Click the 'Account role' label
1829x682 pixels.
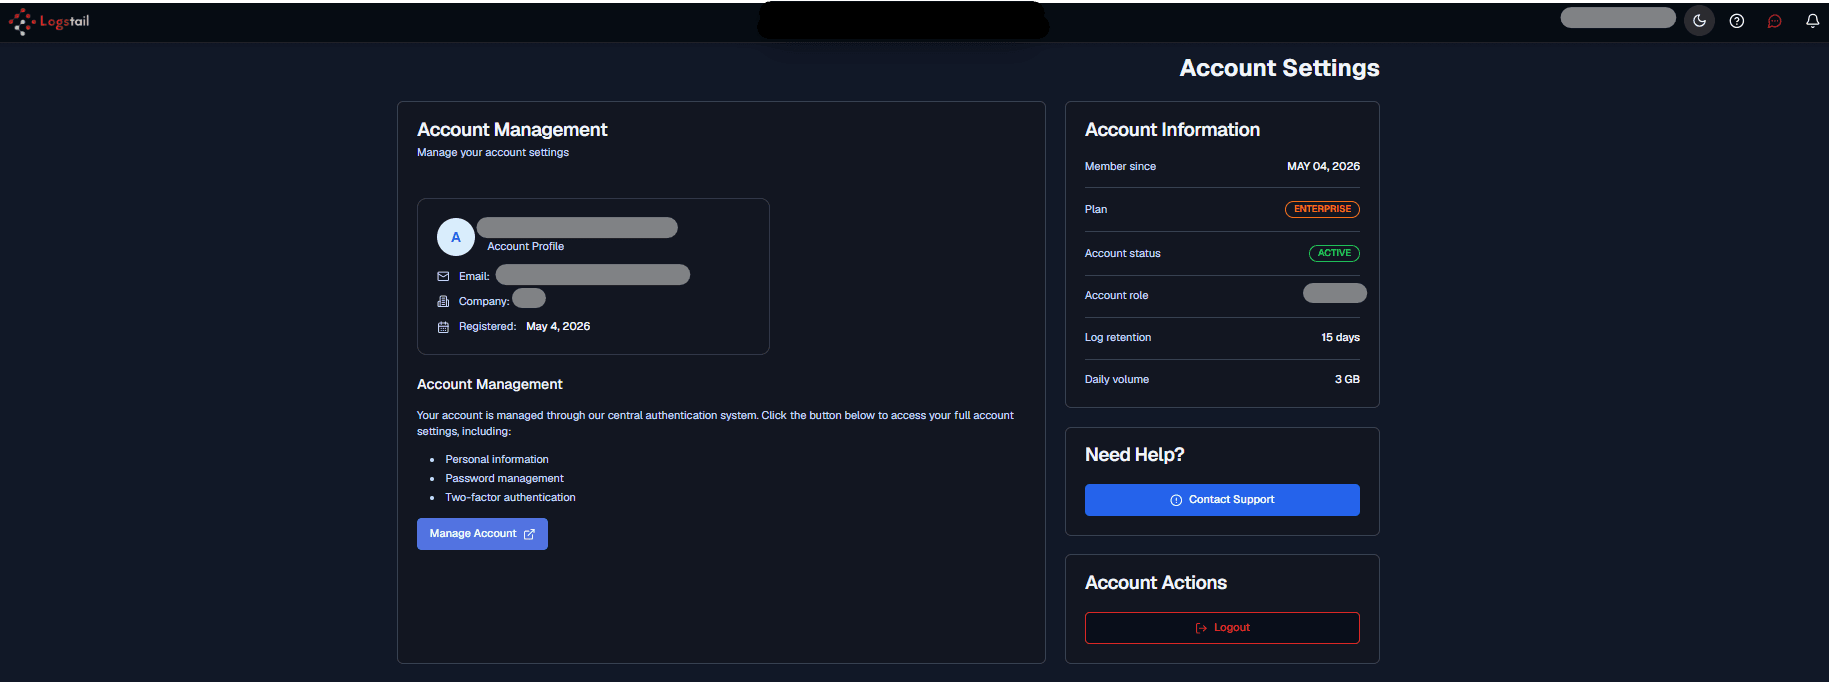tap(1116, 296)
